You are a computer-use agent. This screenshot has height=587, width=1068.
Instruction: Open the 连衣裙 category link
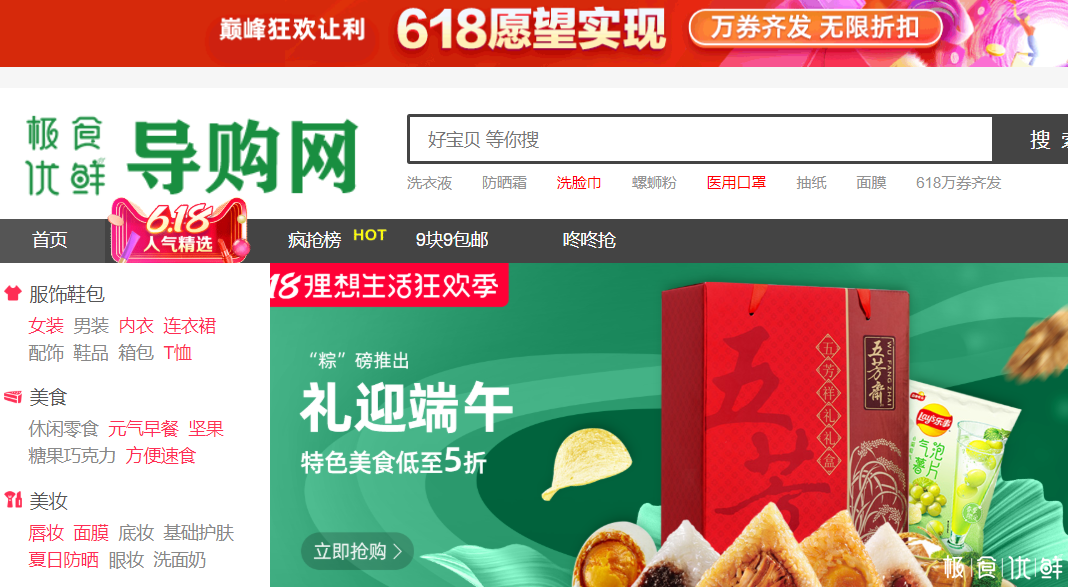(190, 326)
